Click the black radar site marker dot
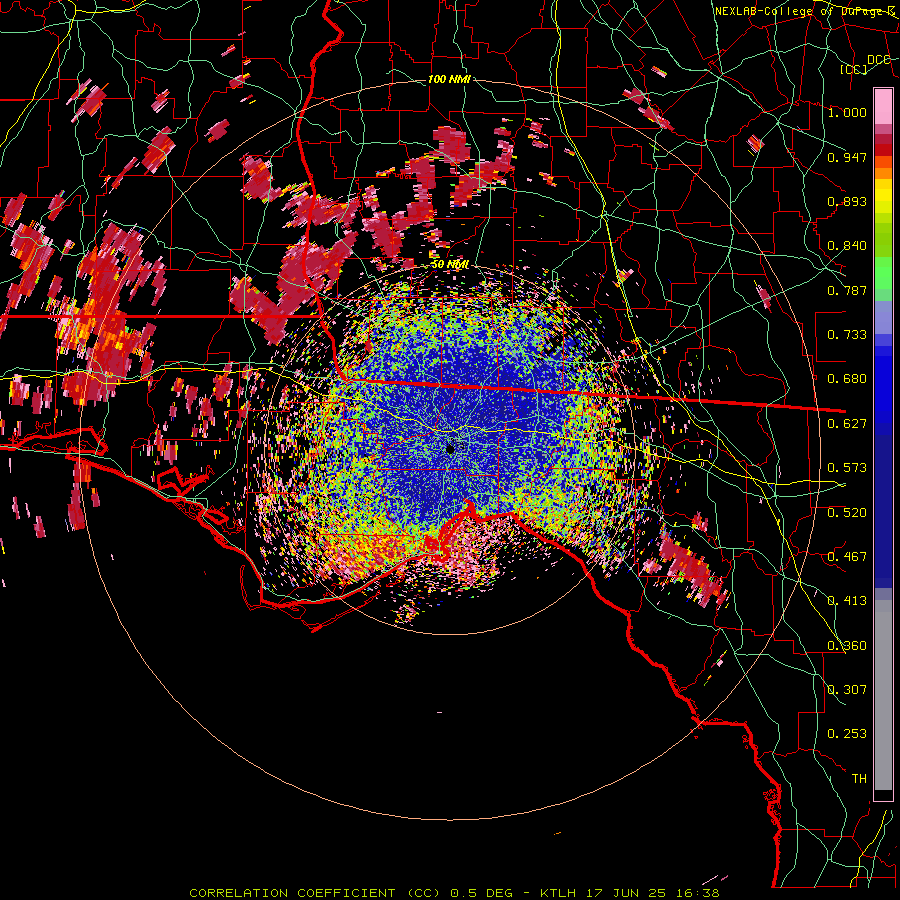 (x=451, y=449)
